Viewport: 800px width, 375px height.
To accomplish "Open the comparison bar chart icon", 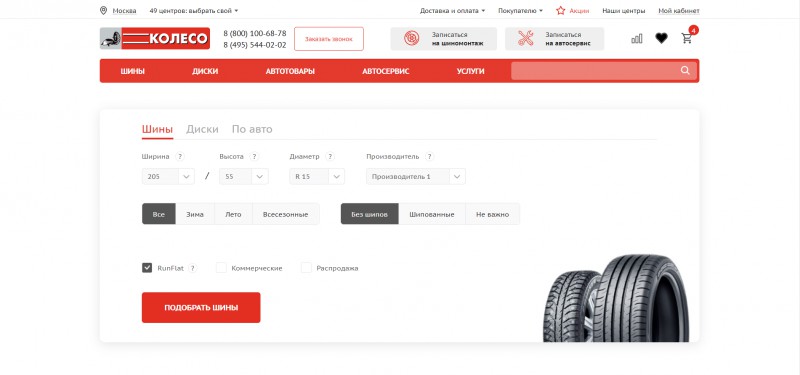I will 637,38.
